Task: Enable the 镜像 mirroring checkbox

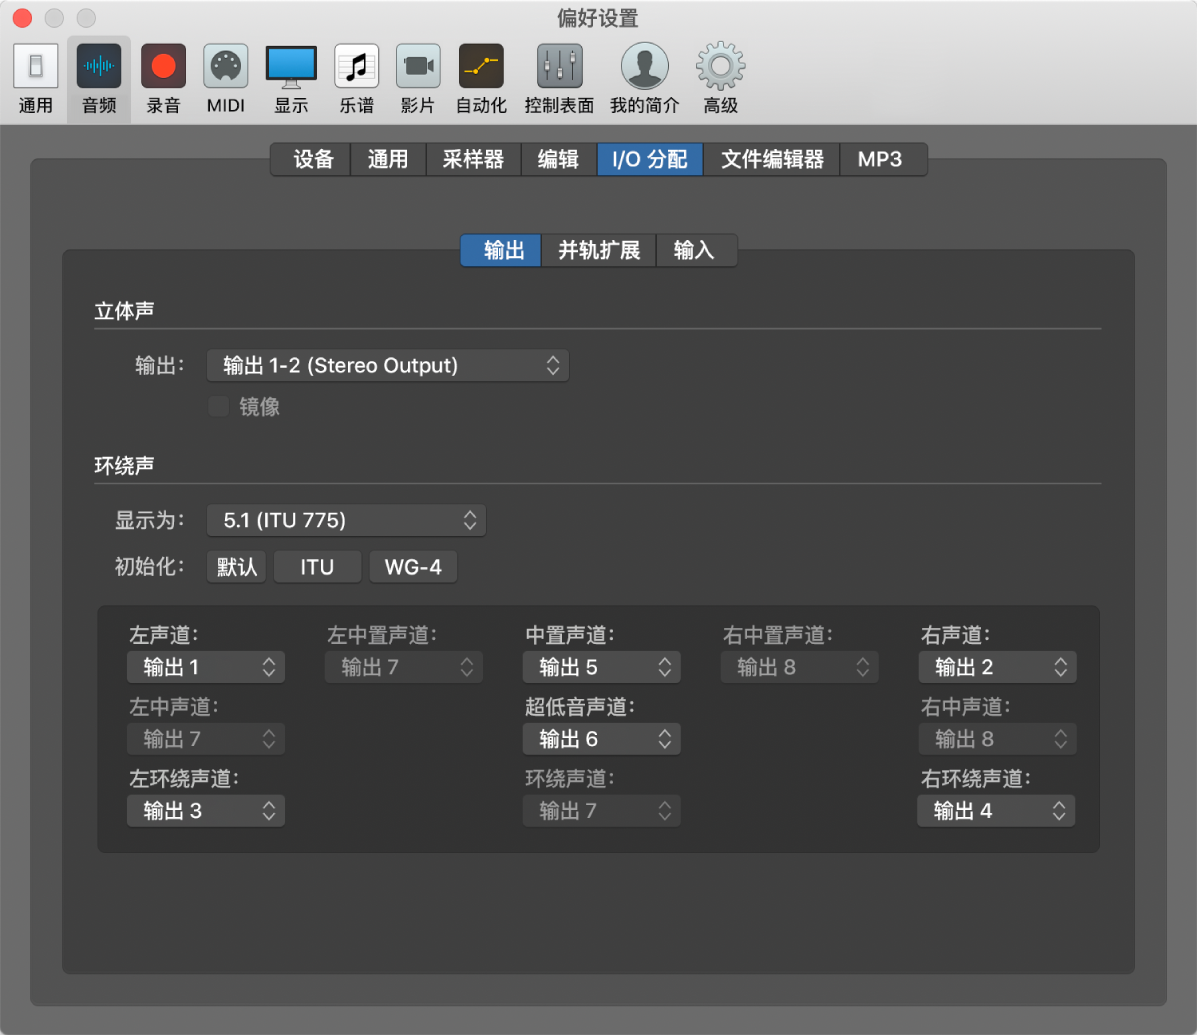Action: point(218,406)
